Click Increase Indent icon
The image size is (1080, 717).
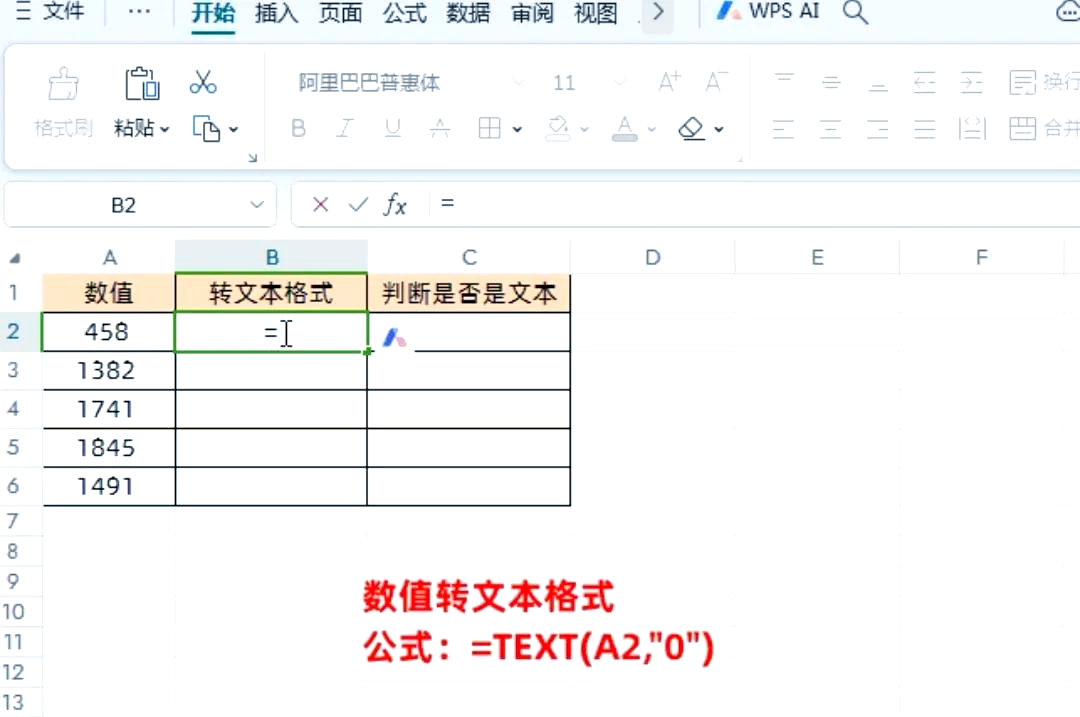point(971,83)
